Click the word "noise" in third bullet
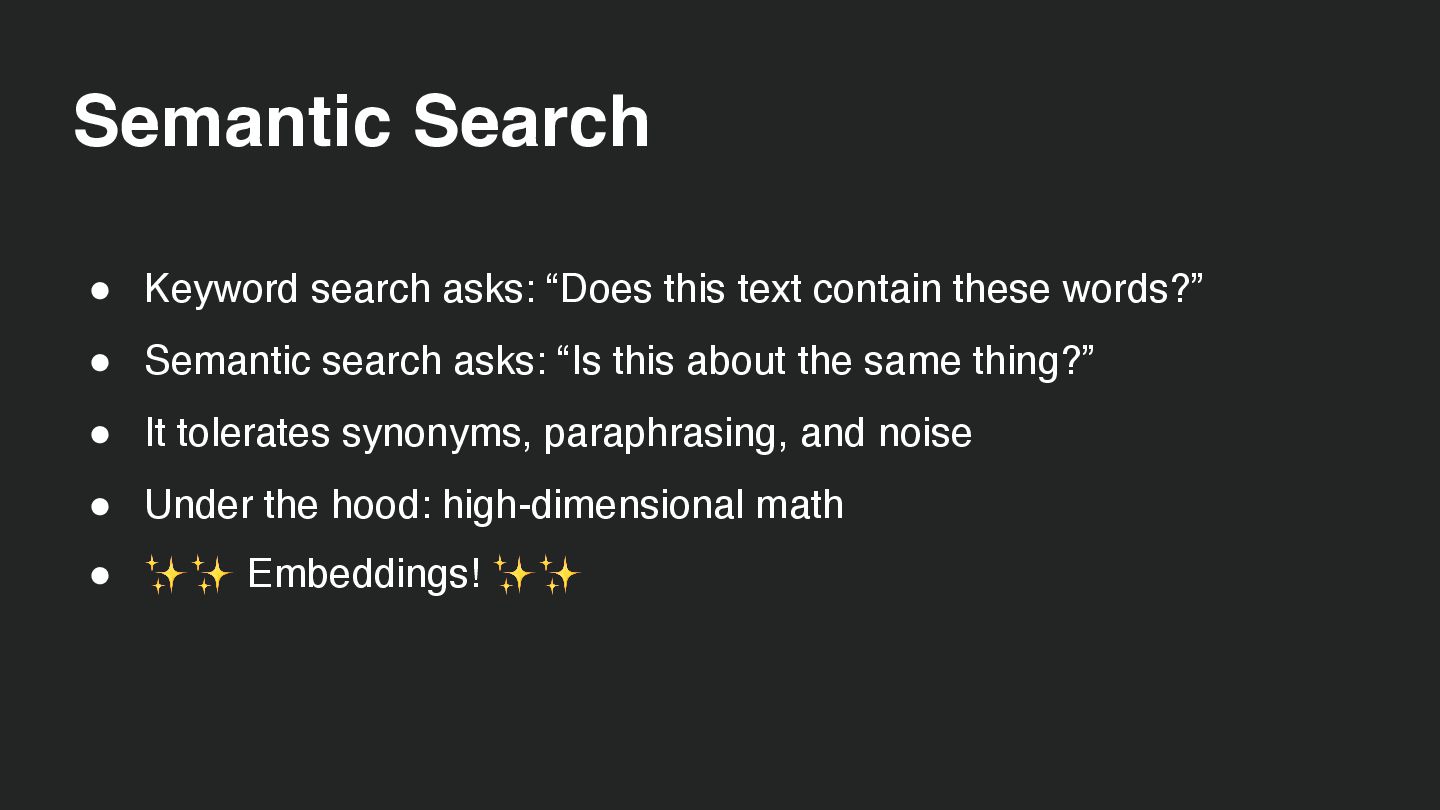Viewport: 1440px width, 810px height. (925, 433)
